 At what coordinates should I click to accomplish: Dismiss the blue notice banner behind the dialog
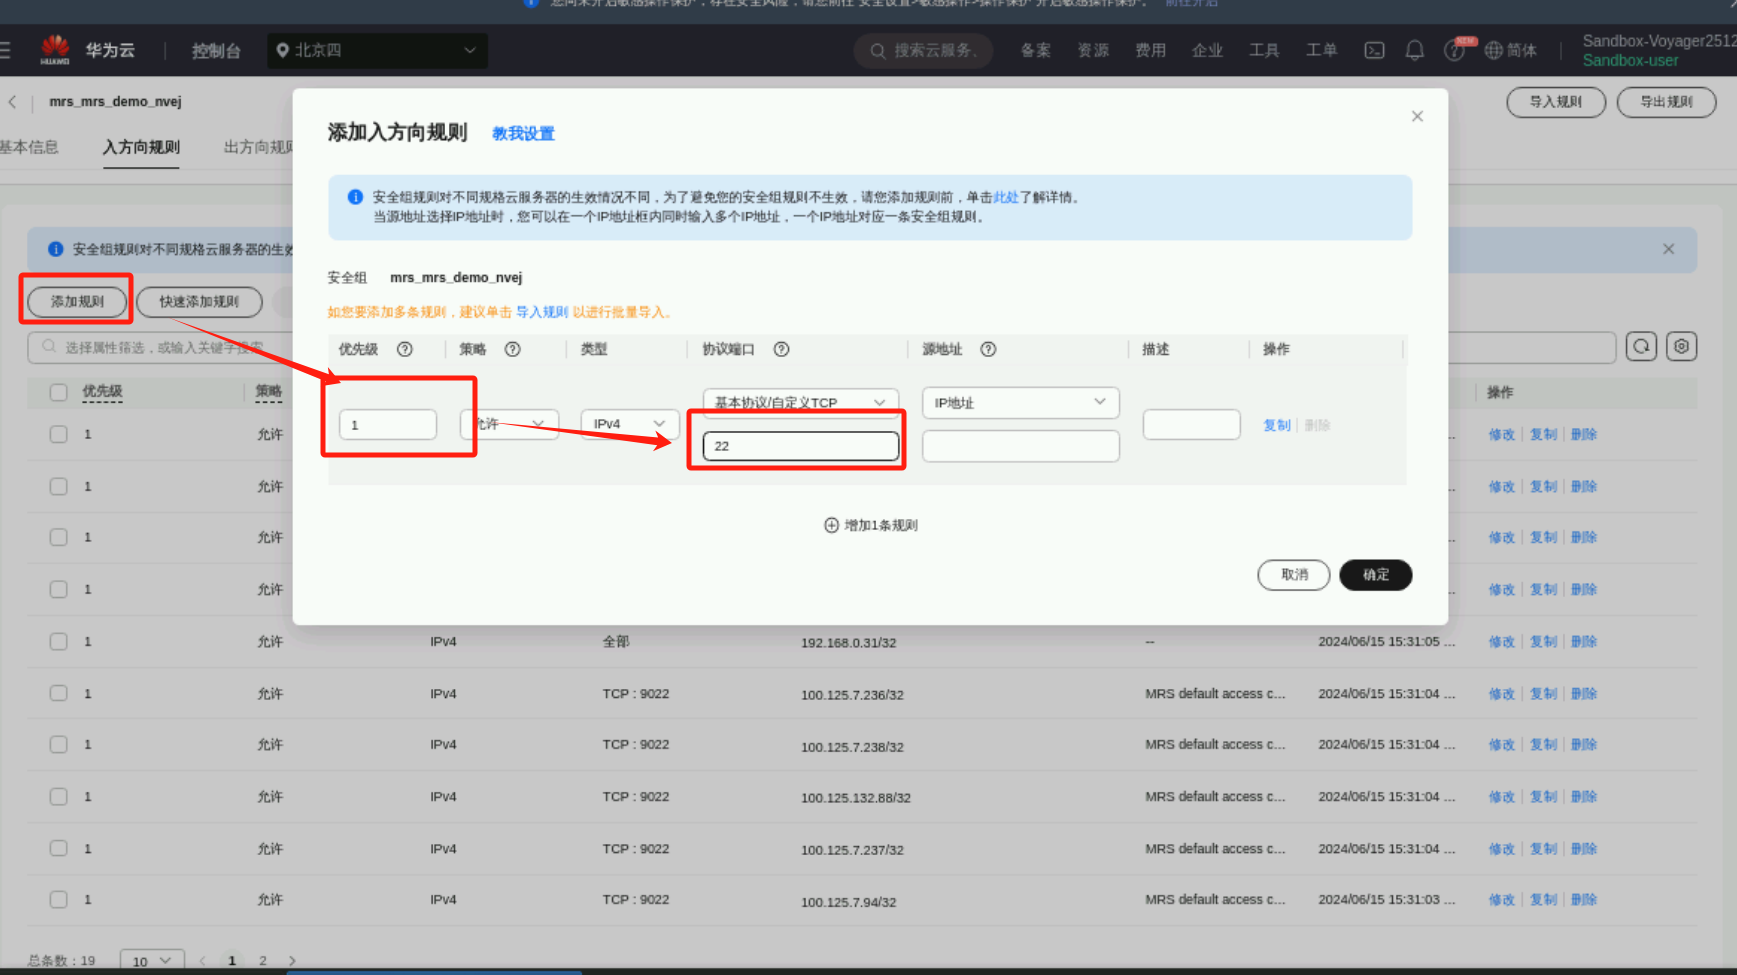click(1668, 249)
